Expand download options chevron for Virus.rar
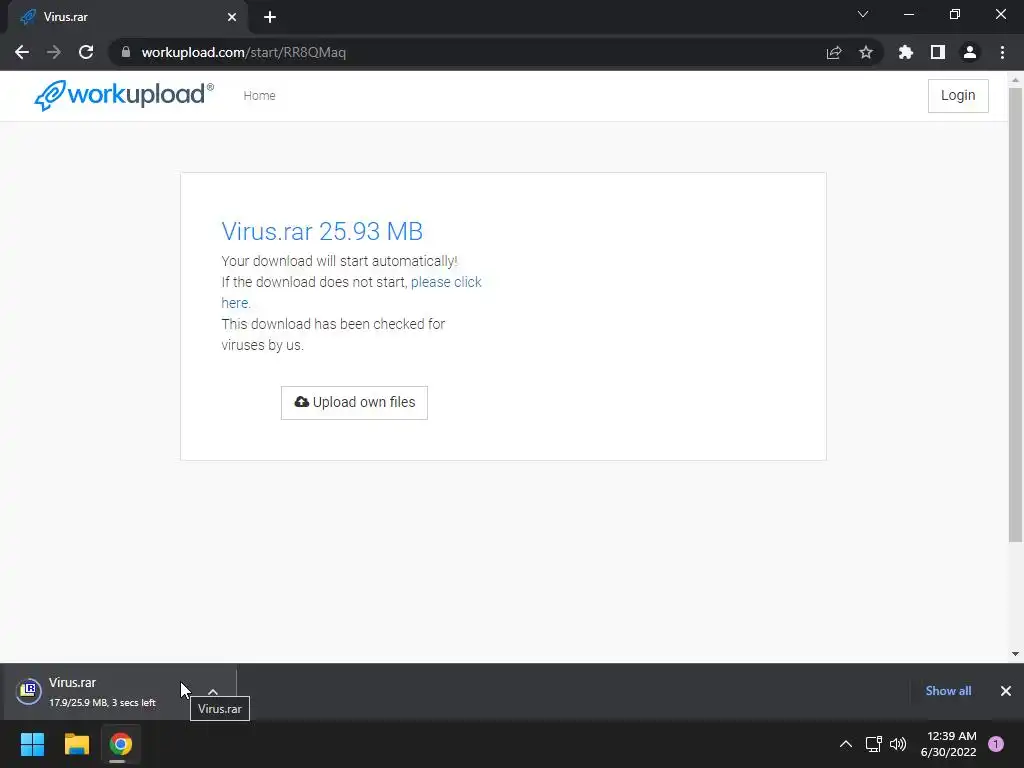Viewport: 1024px width, 768px height. coord(213,691)
